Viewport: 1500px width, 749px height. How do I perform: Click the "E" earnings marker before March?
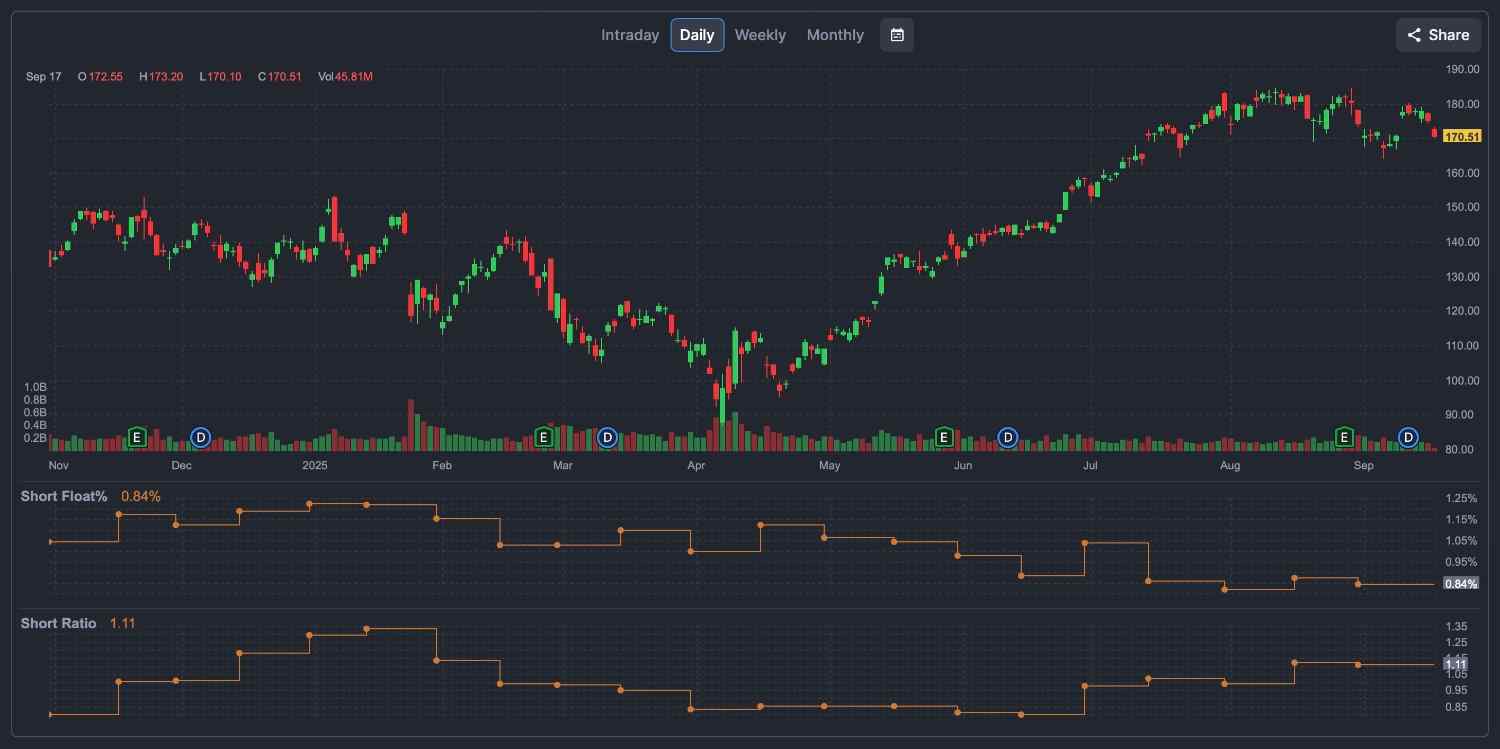544,437
